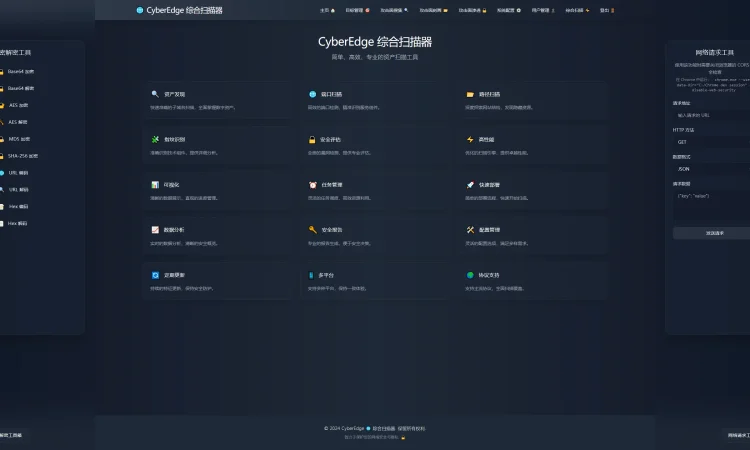Click the refresh icon on 定期更新 card
750x450 pixels.
(155, 275)
